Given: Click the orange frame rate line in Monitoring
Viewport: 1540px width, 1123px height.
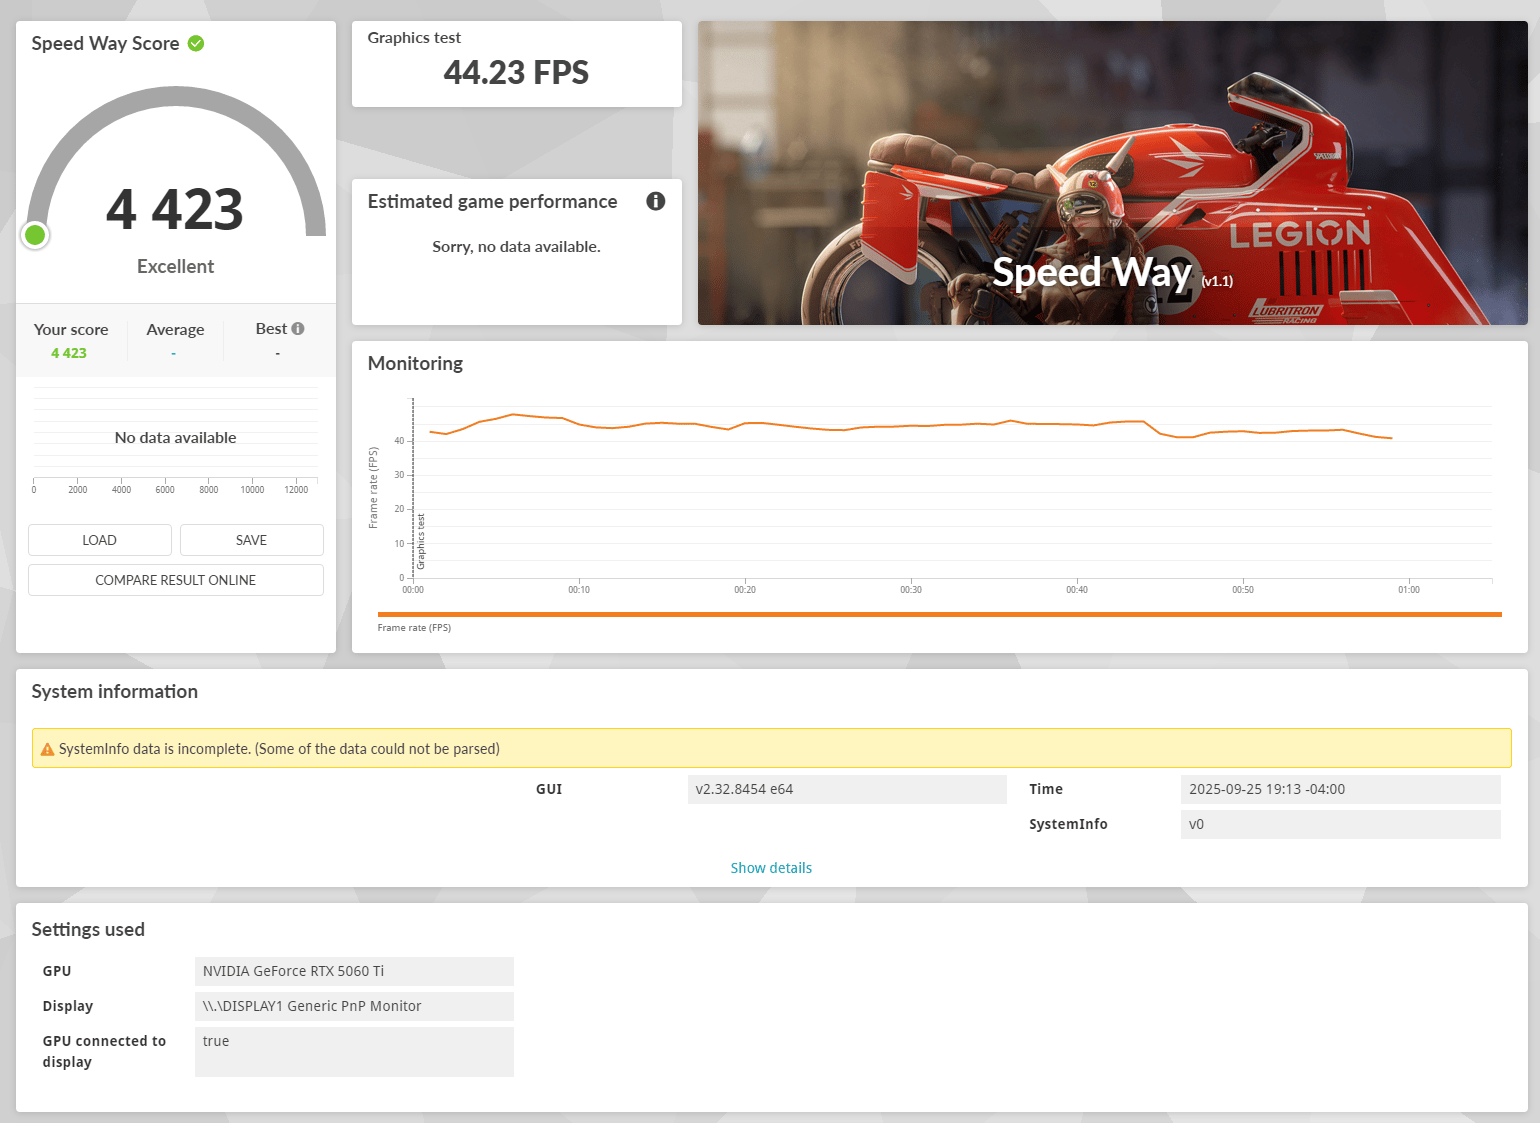Looking at the screenshot, I should coord(910,426).
